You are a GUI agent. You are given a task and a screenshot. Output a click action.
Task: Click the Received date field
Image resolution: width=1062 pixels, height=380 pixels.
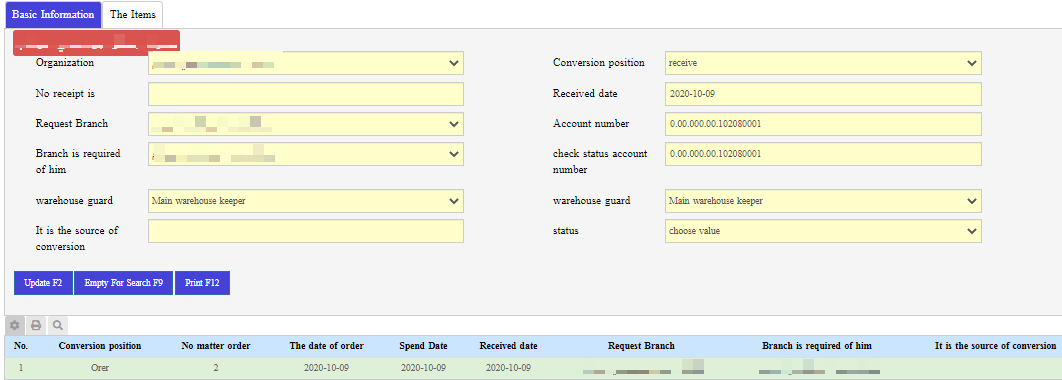pos(824,94)
